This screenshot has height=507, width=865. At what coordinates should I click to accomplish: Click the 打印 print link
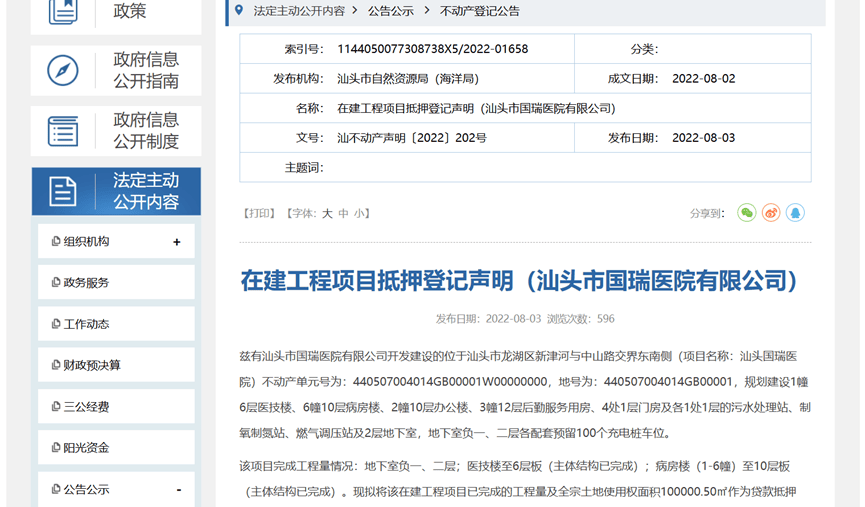pyautogui.click(x=261, y=214)
